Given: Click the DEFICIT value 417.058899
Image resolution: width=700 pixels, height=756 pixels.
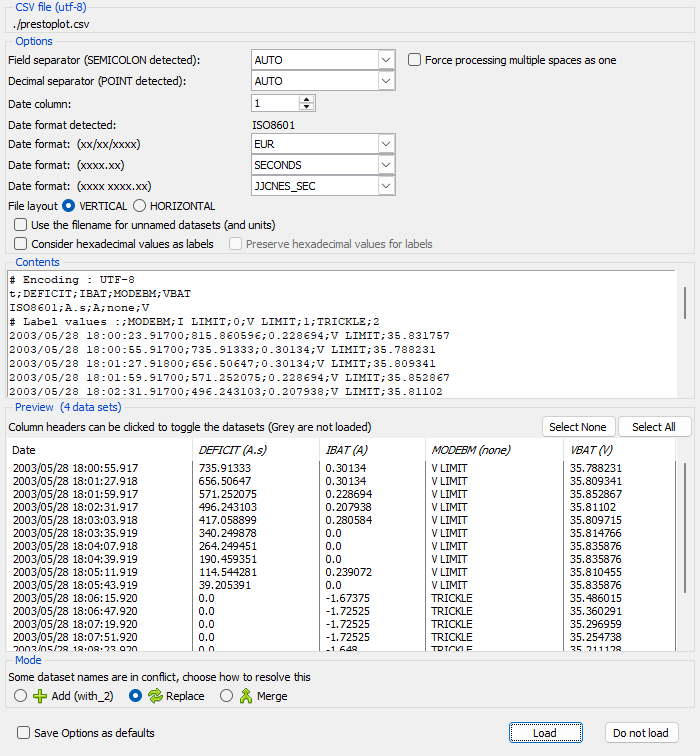Looking at the screenshot, I should click(228, 520).
